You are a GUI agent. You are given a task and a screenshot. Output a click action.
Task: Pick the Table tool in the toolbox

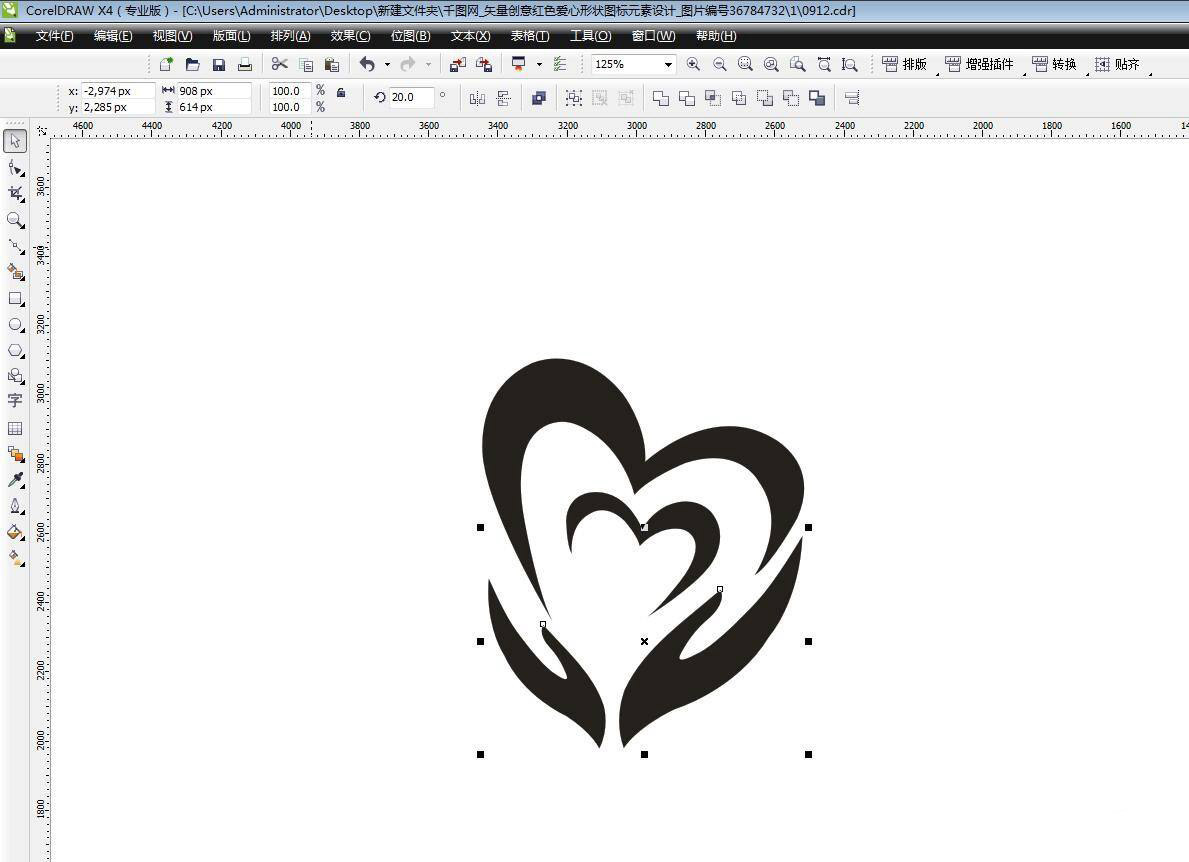pyautogui.click(x=15, y=428)
